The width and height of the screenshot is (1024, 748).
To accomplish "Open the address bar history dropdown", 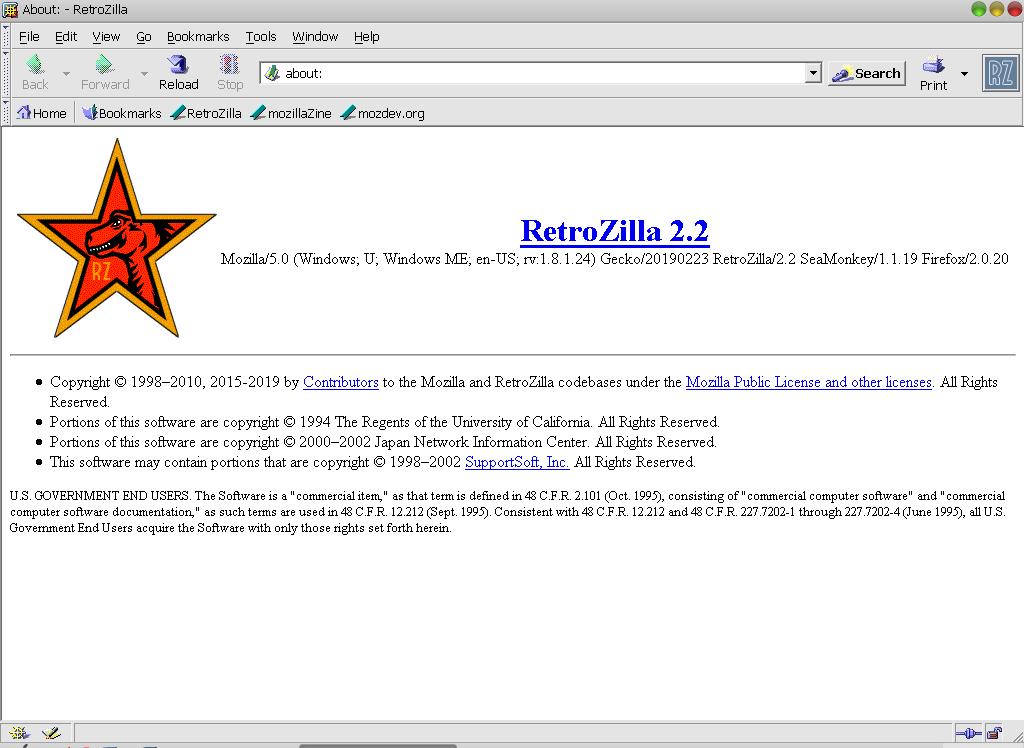I will click(812, 72).
